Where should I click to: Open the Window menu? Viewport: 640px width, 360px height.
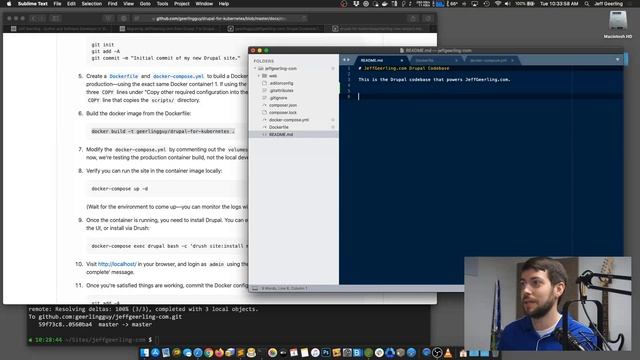204,4
